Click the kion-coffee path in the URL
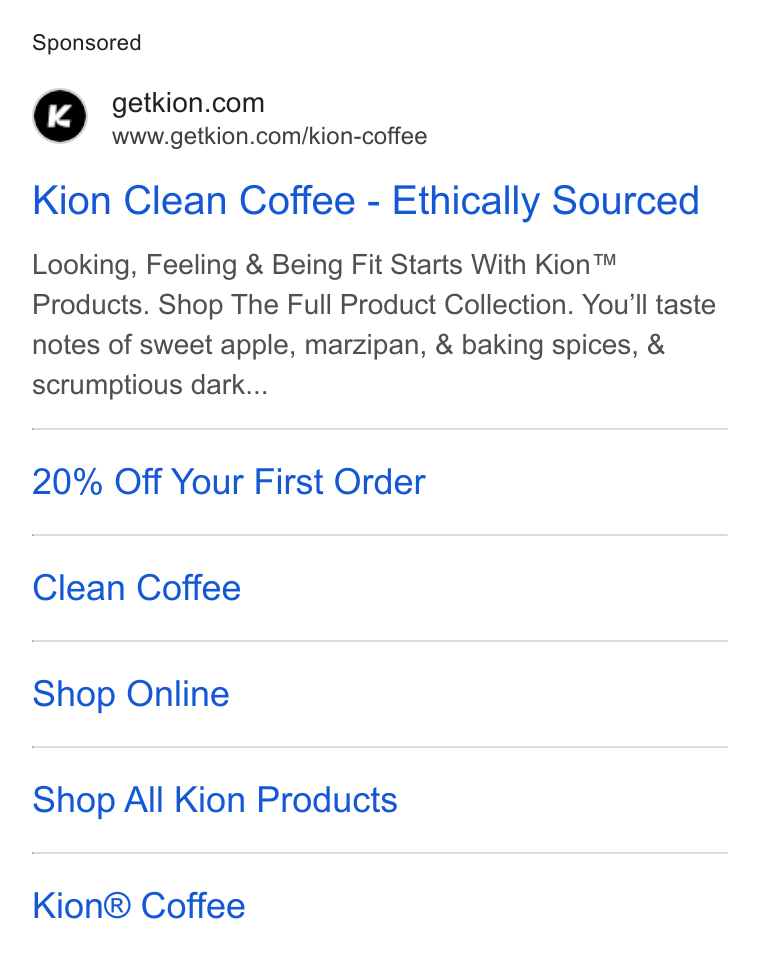760x958 pixels. 368,136
